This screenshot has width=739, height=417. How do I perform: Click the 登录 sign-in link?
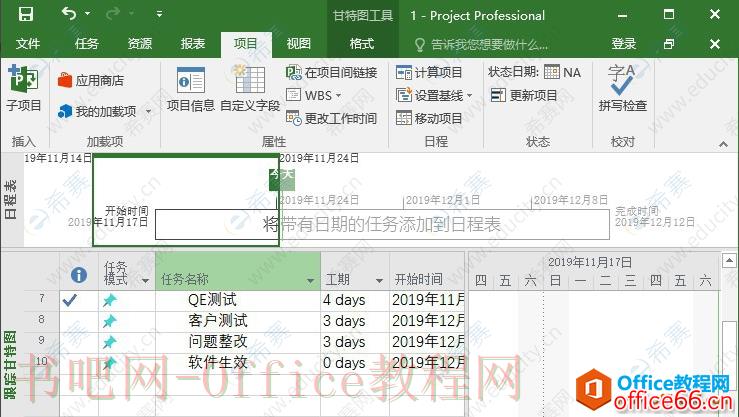pos(624,44)
